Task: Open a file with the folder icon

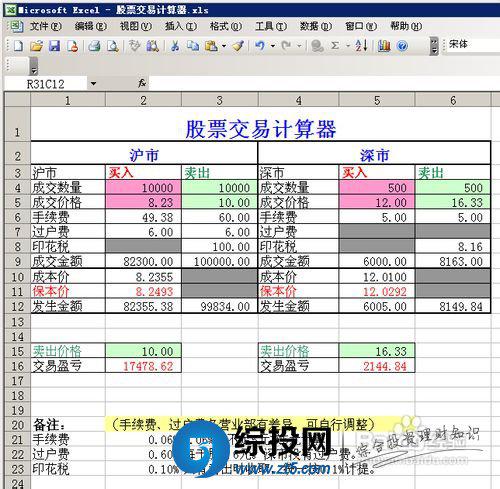Action: pos(36,46)
